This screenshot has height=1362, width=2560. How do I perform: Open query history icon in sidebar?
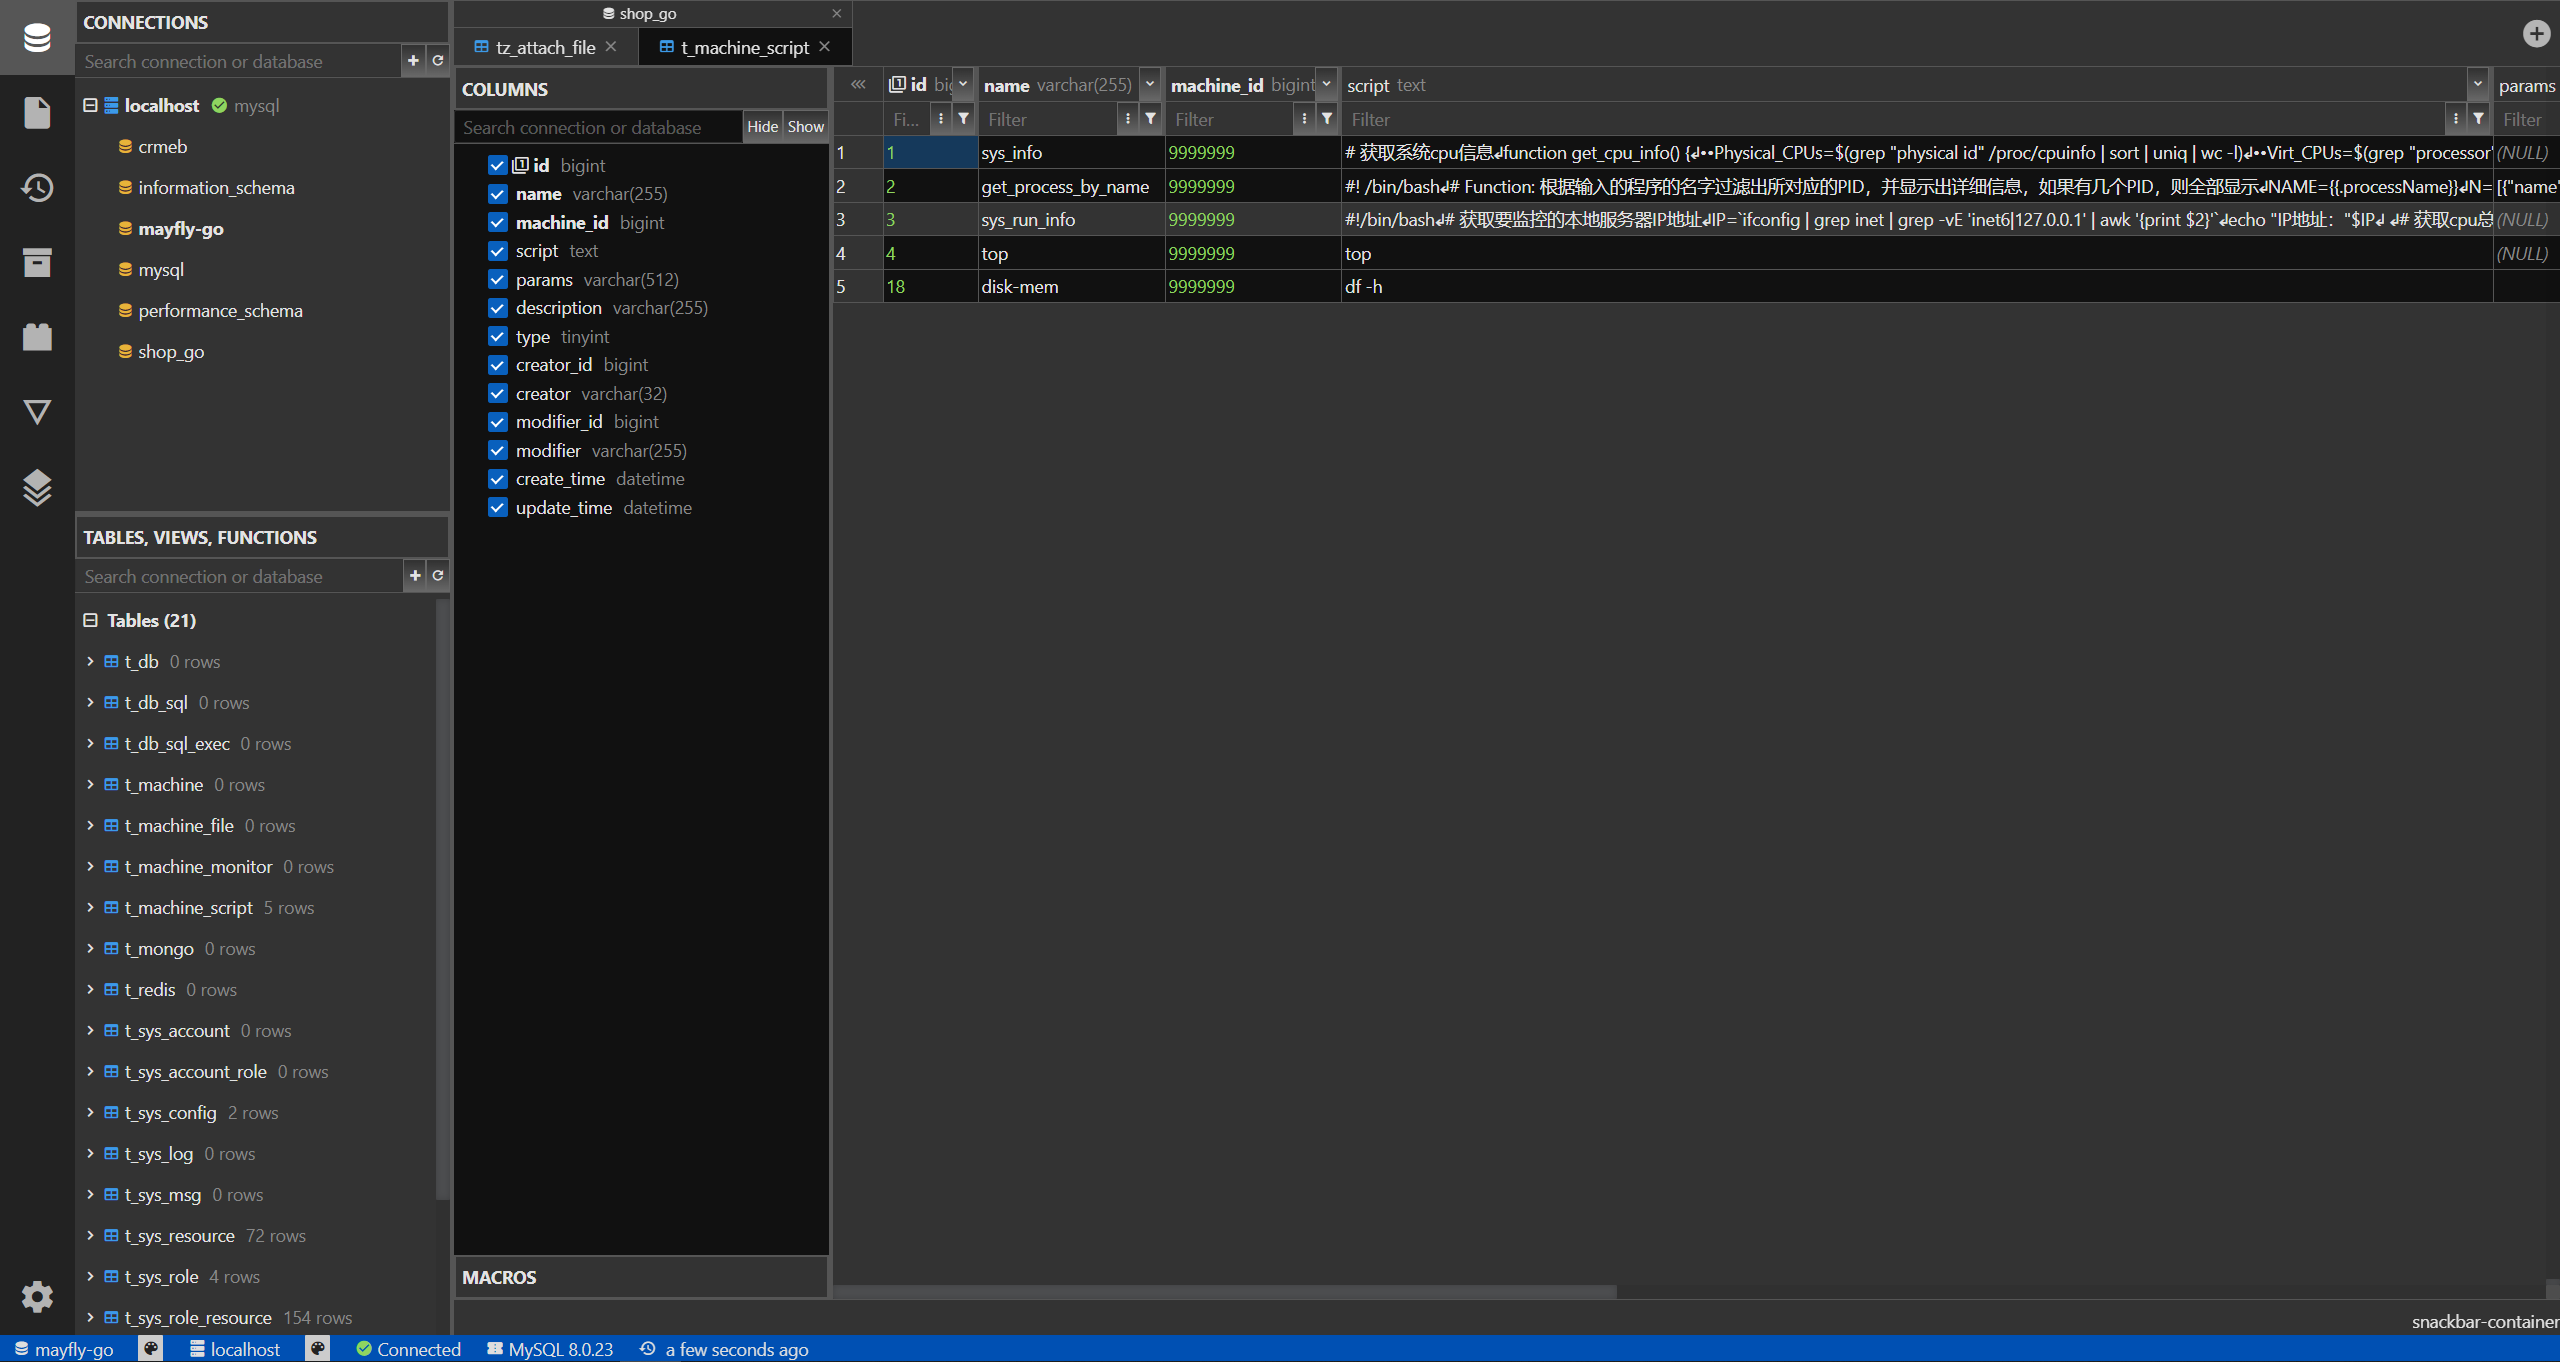[37, 188]
